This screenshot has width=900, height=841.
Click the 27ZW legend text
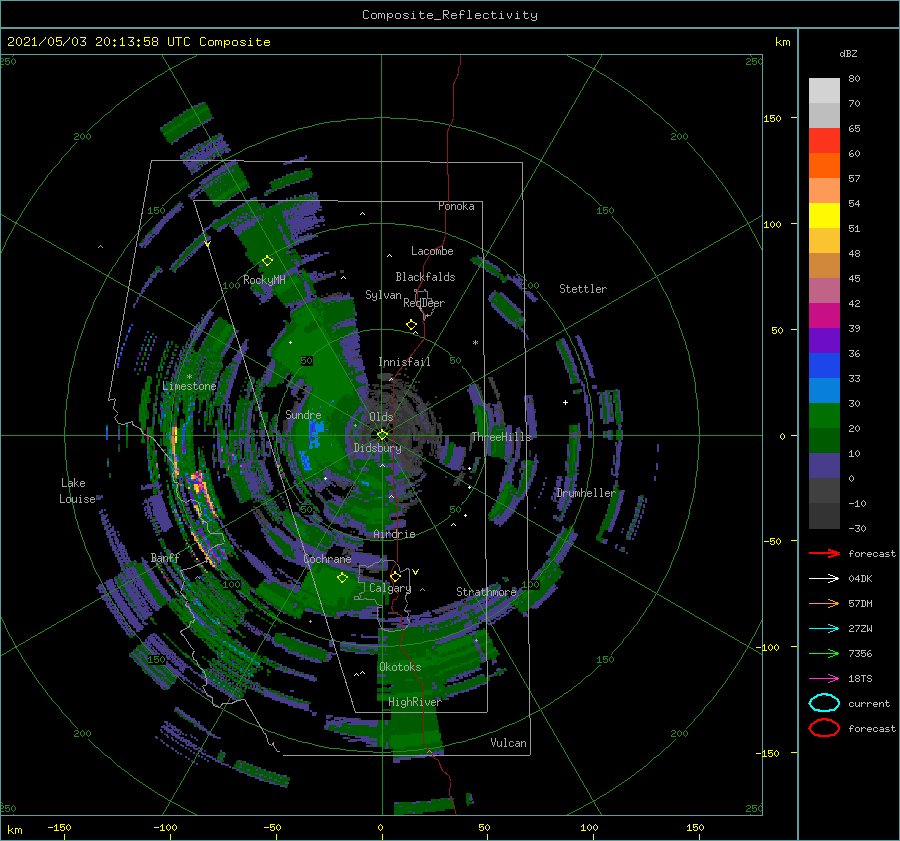click(860, 629)
